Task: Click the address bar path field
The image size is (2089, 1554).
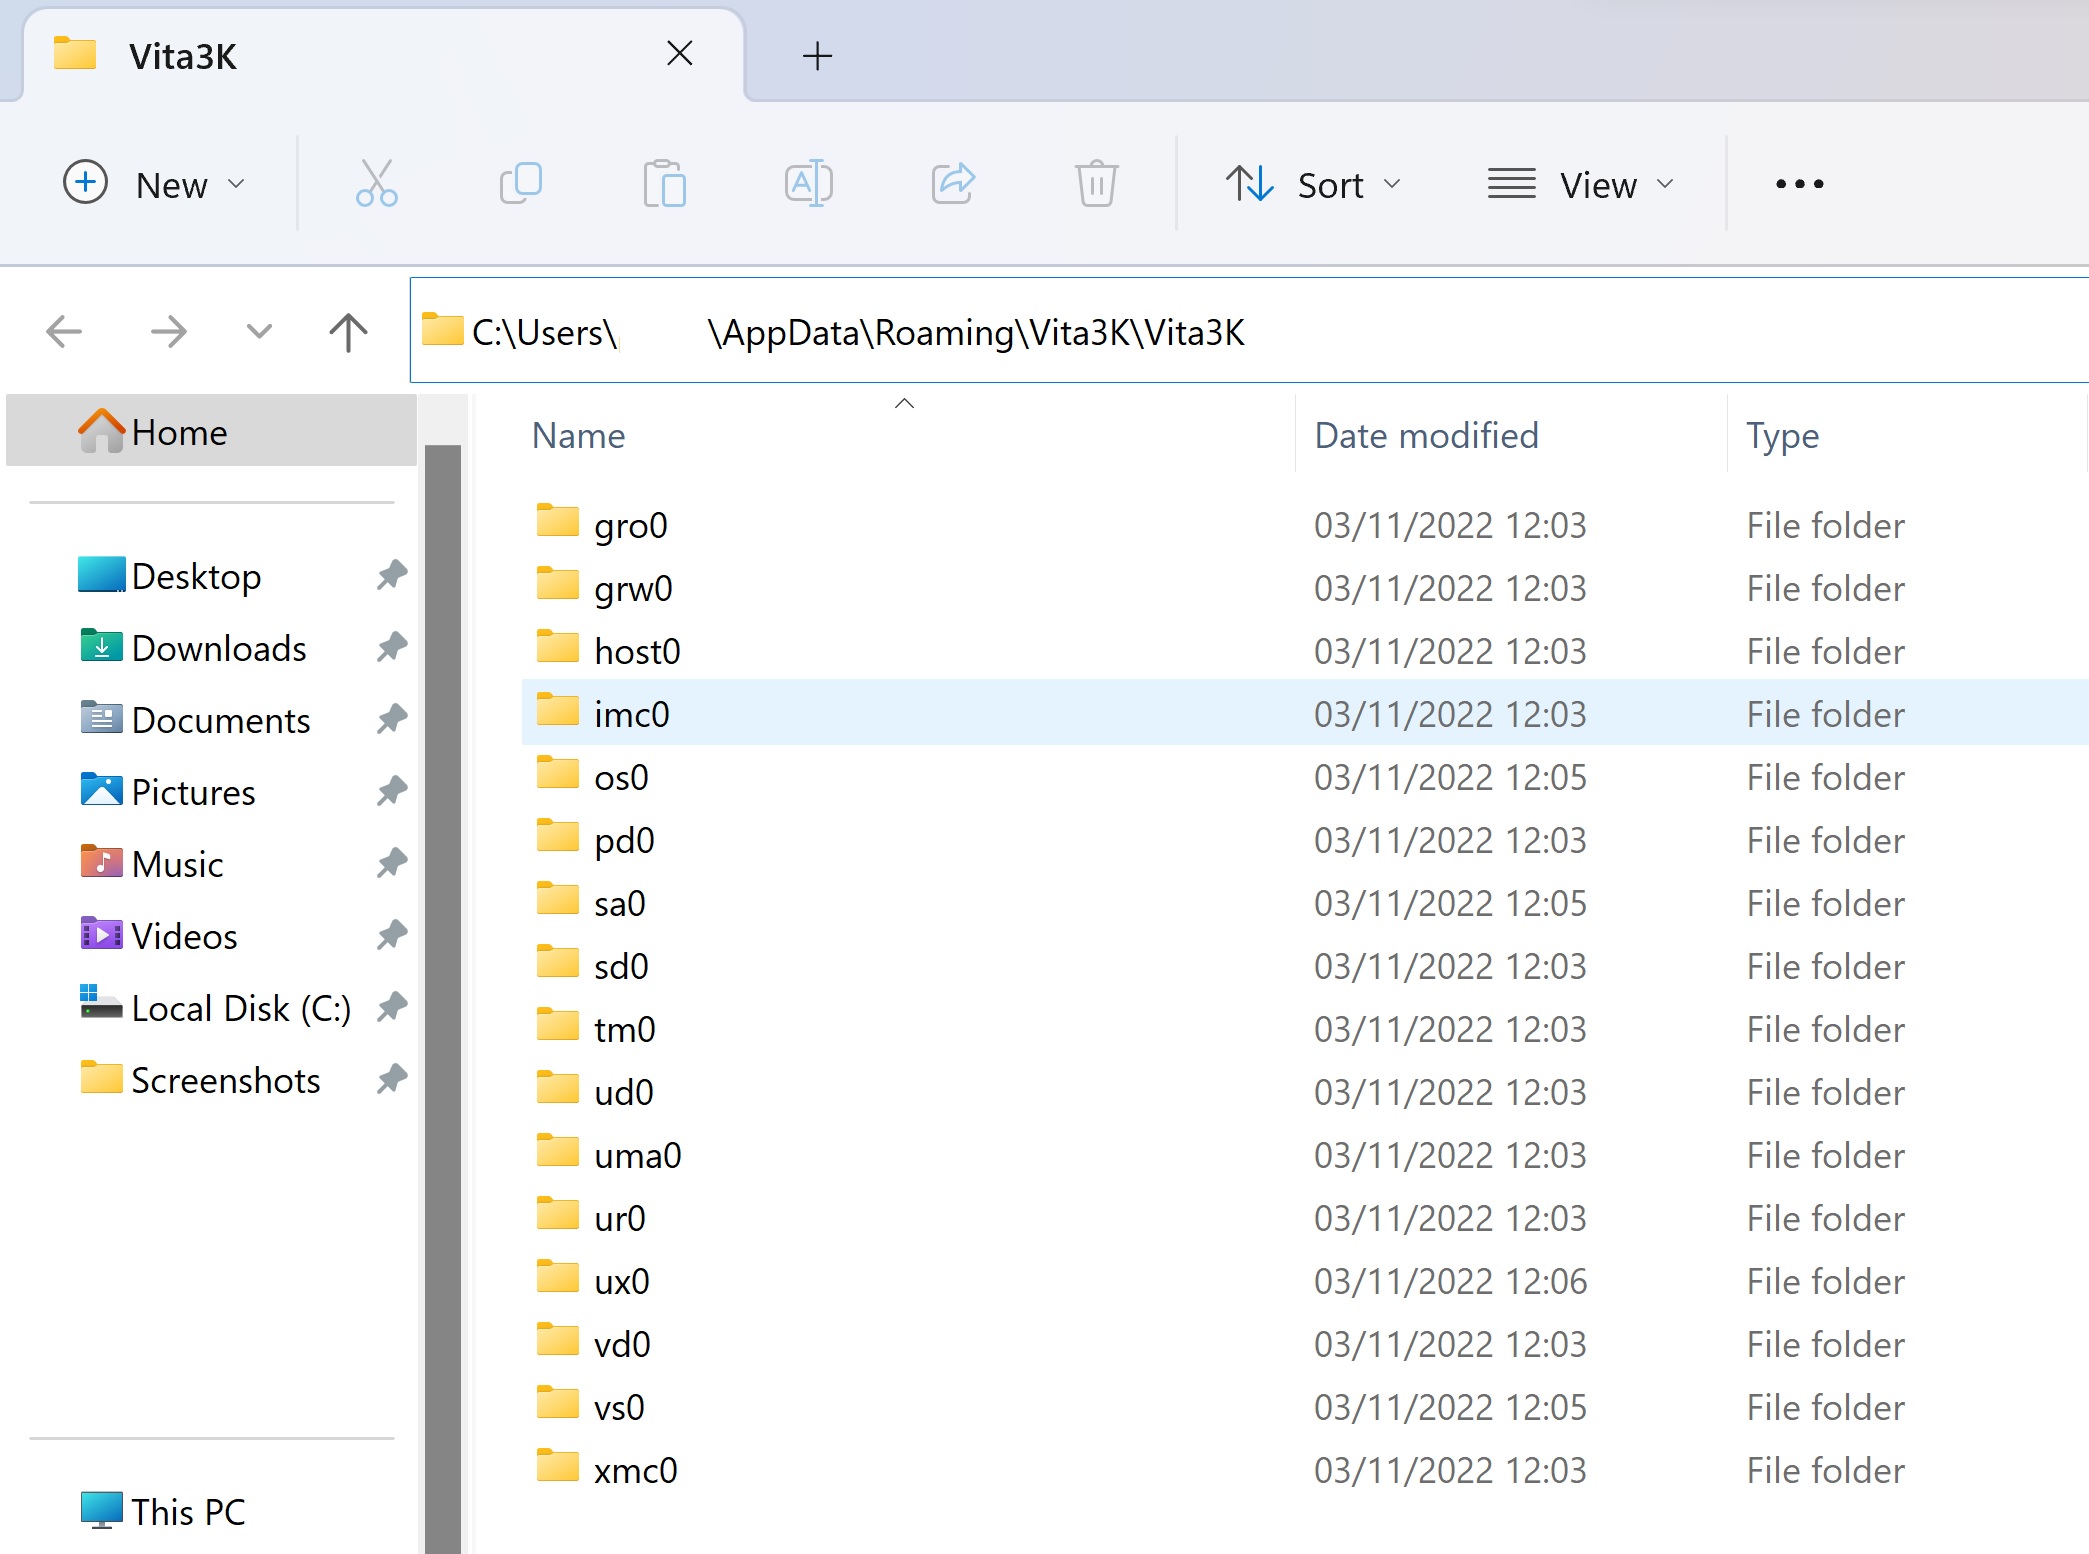Action: 1249,331
